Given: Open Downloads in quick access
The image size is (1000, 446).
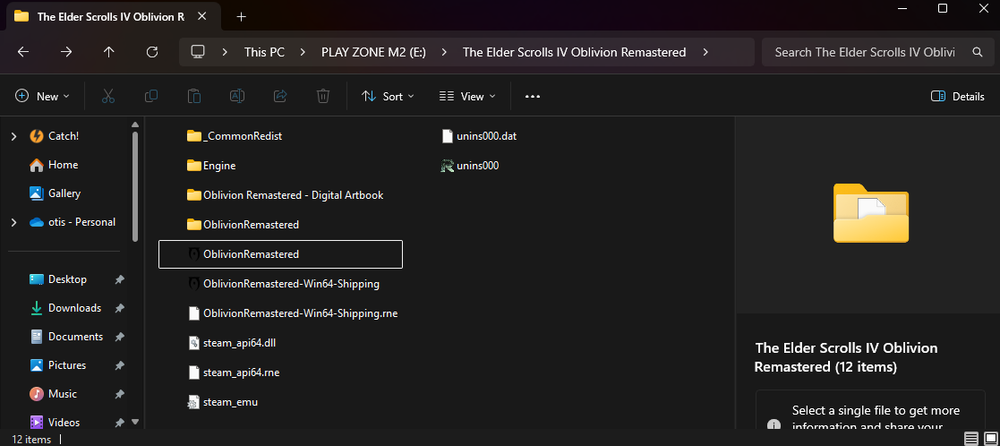Looking at the screenshot, I should coord(75,308).
